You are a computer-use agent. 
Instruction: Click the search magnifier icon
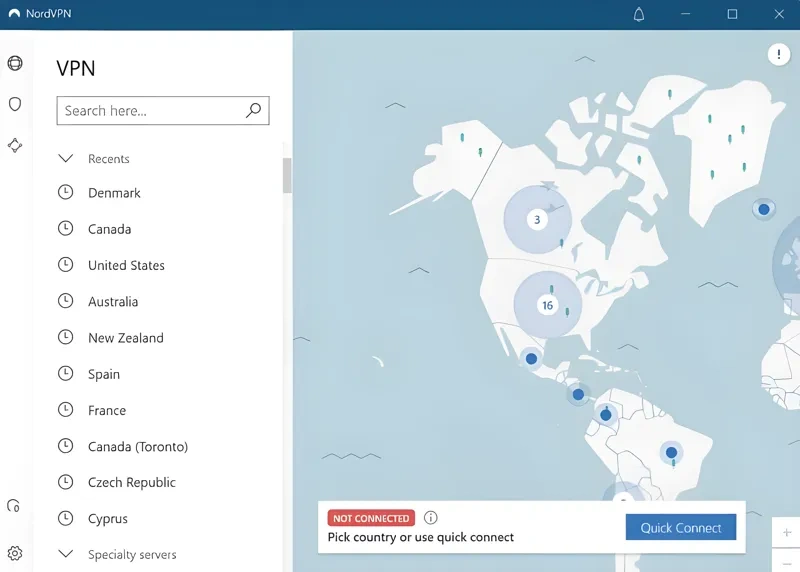(254, 110)
